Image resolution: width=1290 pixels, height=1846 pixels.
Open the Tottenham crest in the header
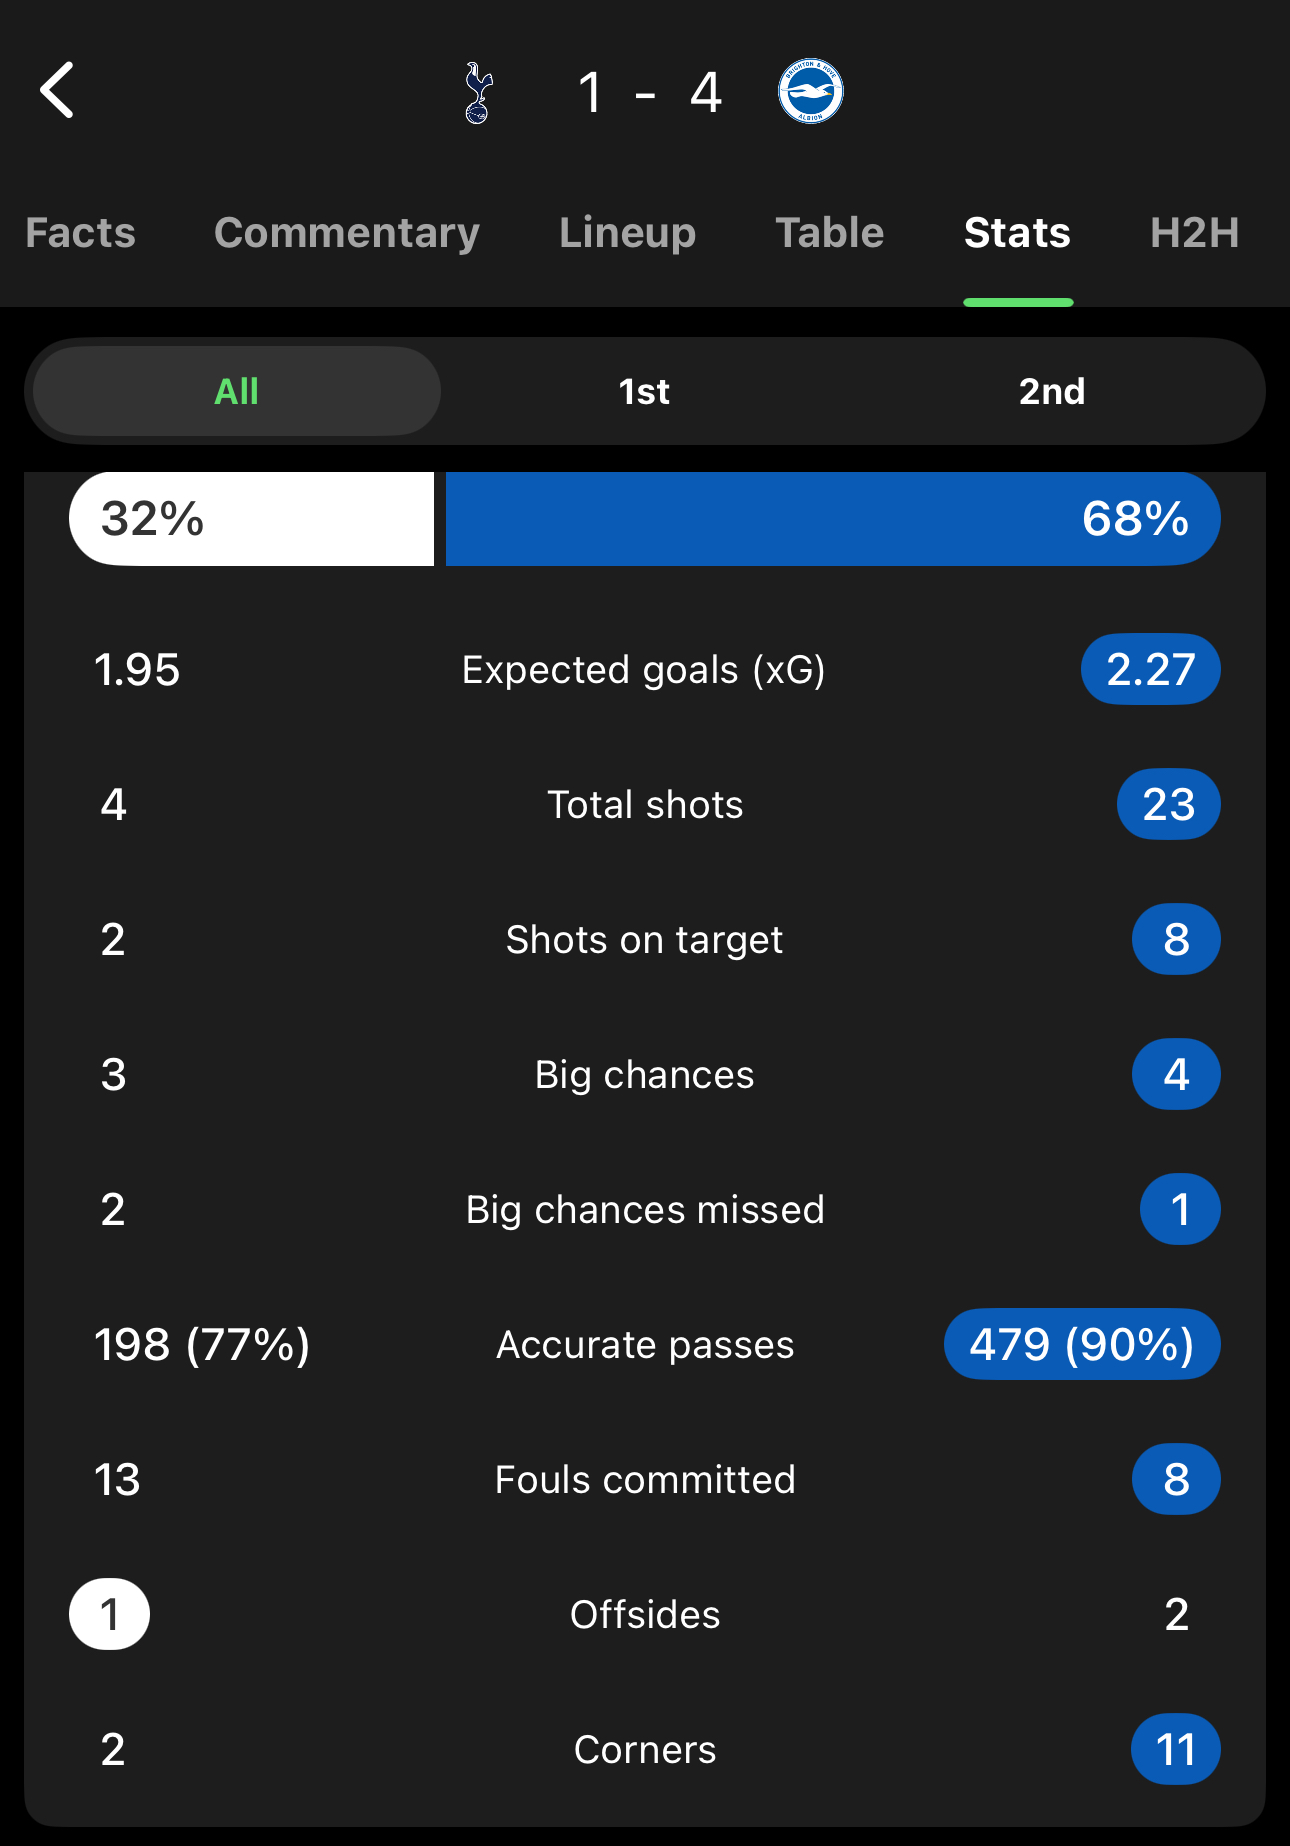click(479, 93)
